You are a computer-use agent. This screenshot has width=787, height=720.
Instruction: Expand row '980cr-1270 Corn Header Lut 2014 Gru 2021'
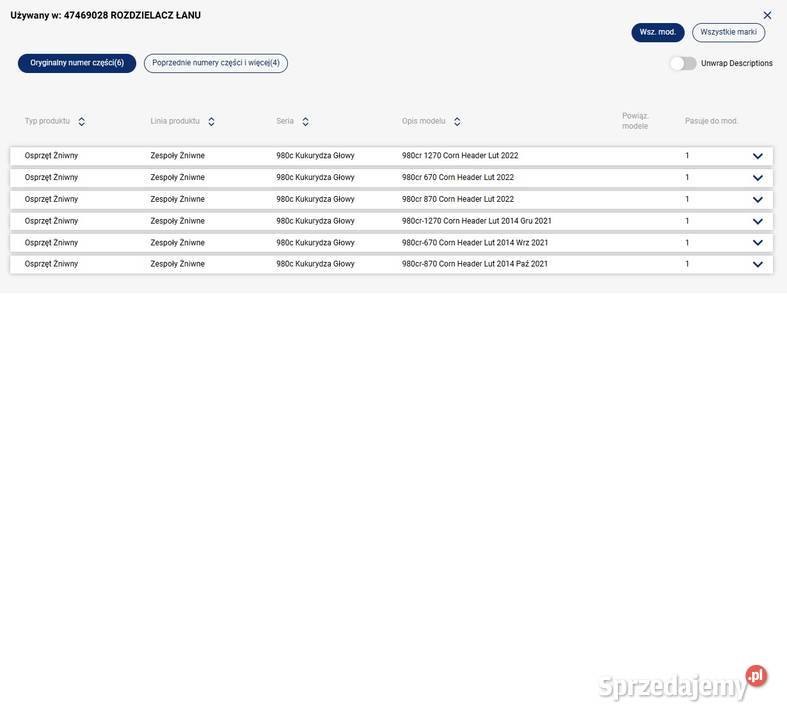coord(757,221)
